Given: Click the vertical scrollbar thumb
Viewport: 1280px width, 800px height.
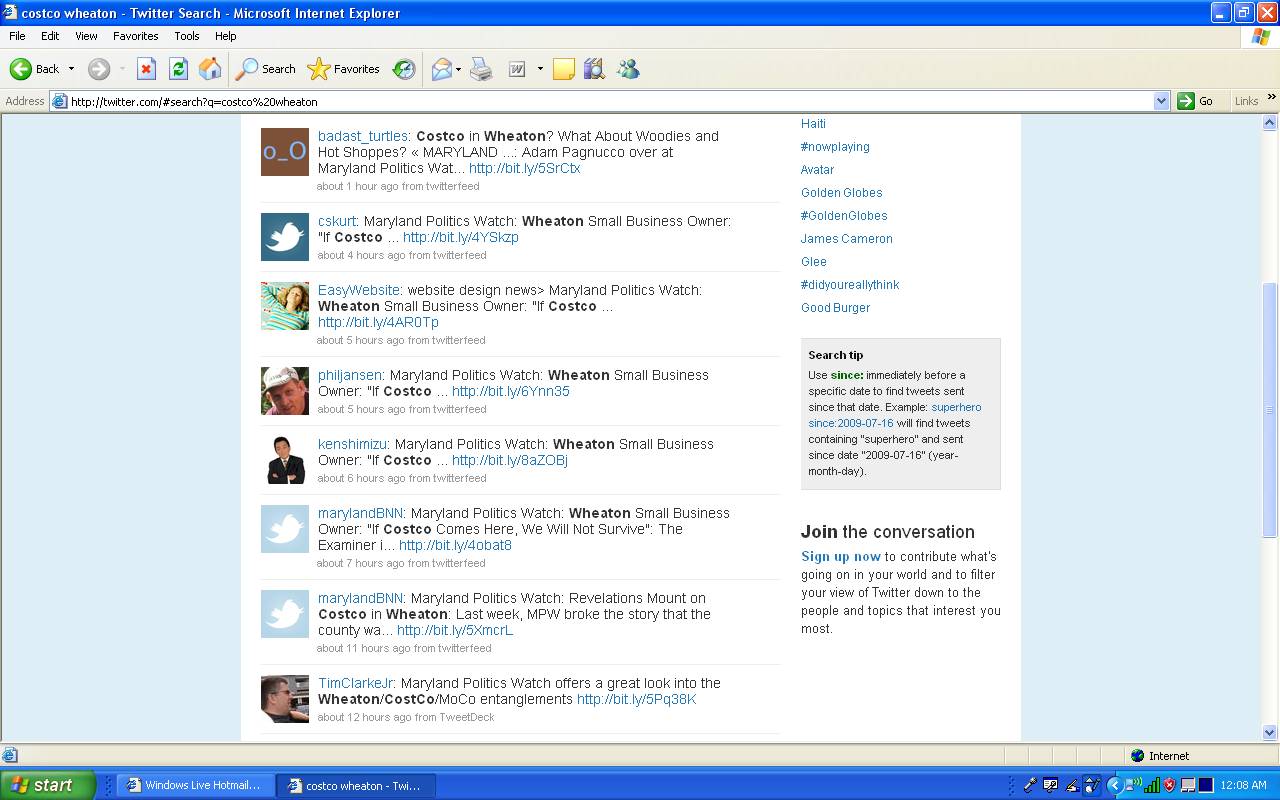Looking at the screenshot, I should tap(1270, 410).
